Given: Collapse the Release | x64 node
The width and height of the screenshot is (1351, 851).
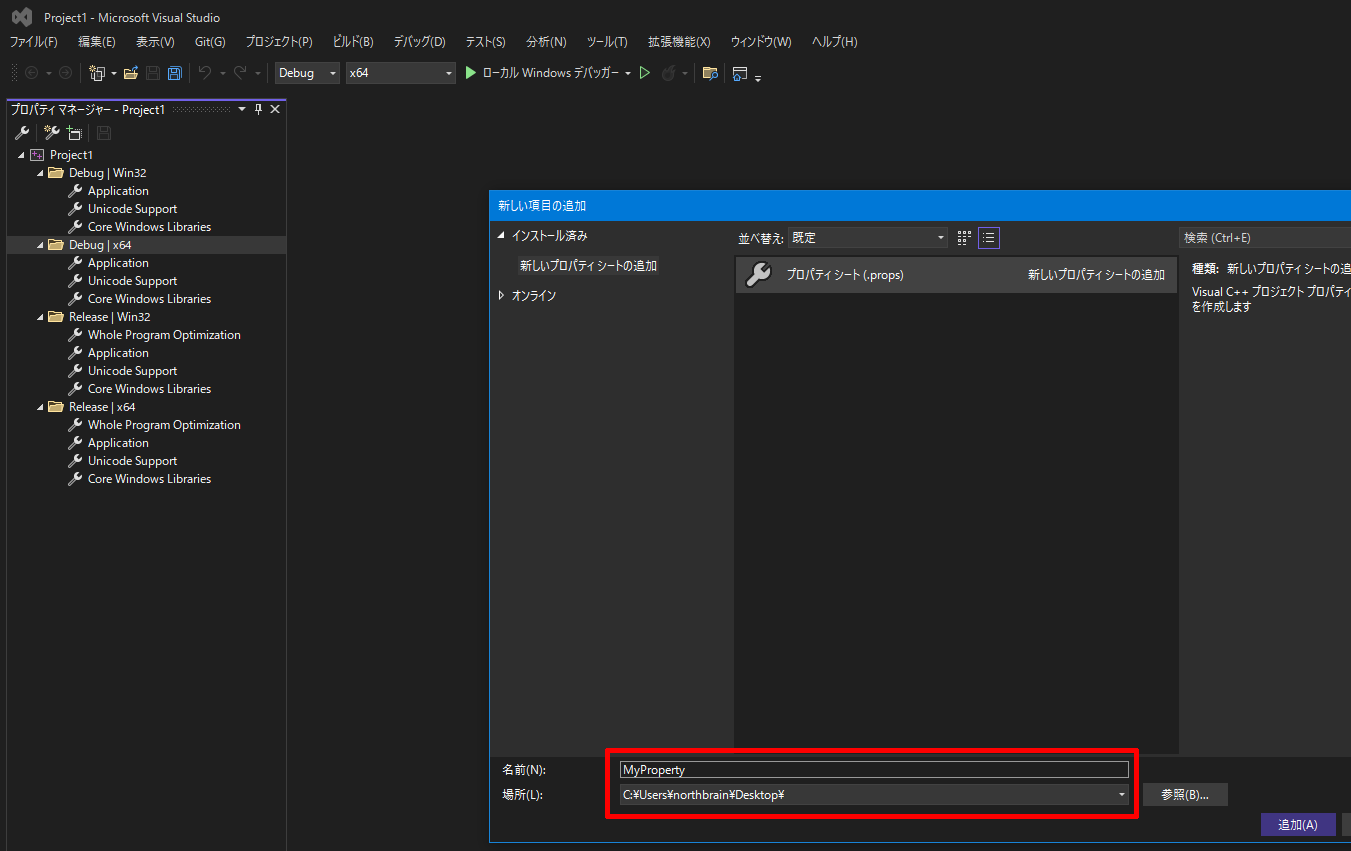Looking at the screenshot, I should pos(40,407).
